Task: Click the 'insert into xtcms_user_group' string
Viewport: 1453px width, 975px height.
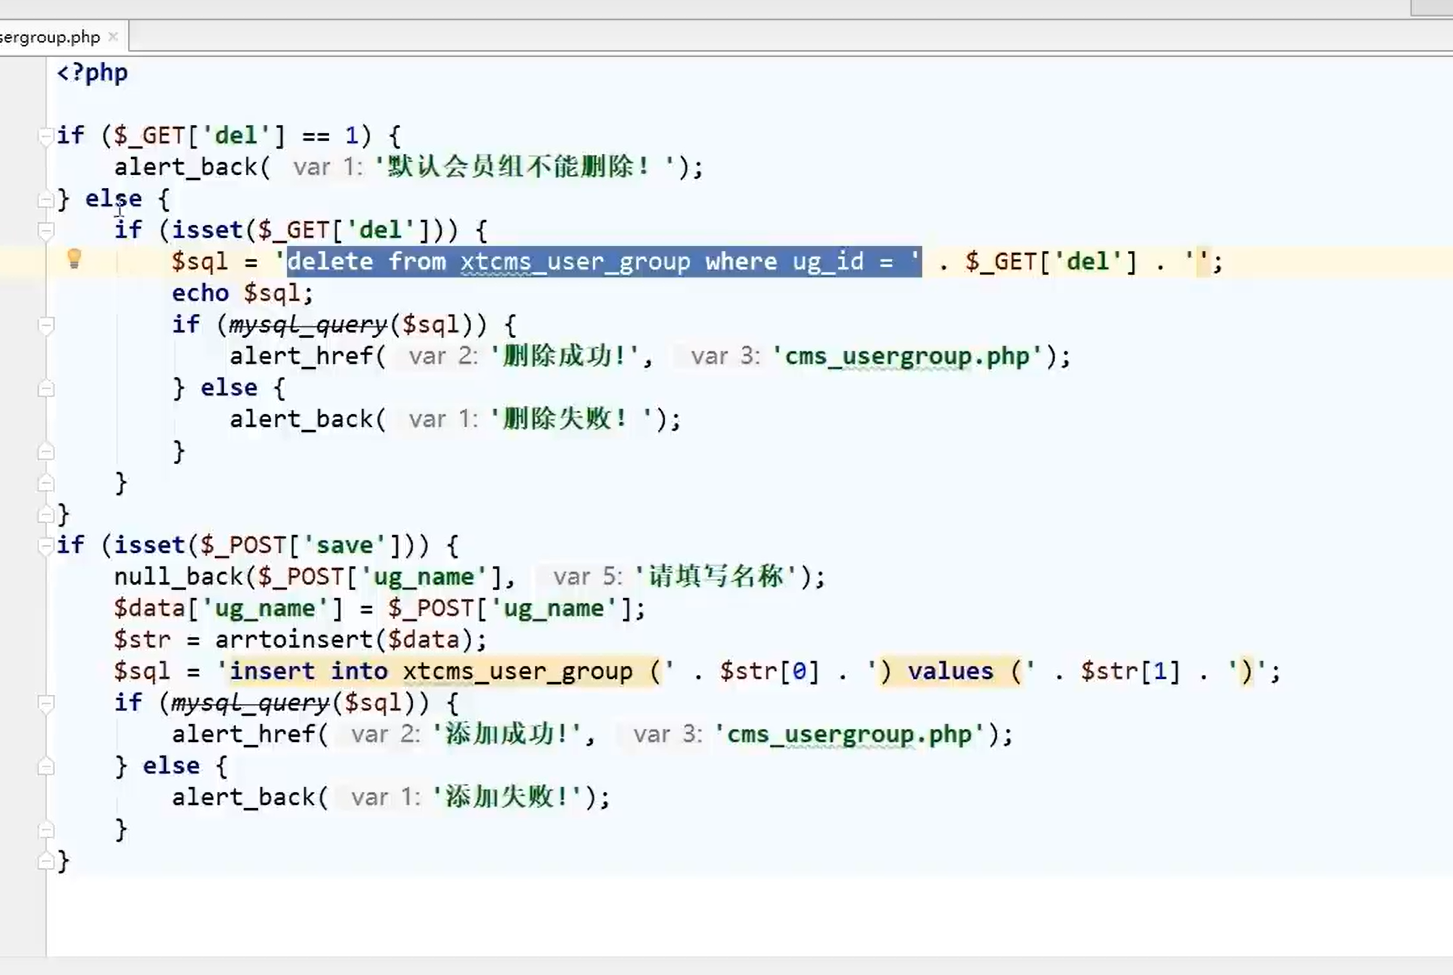Action: coord(430,672)
